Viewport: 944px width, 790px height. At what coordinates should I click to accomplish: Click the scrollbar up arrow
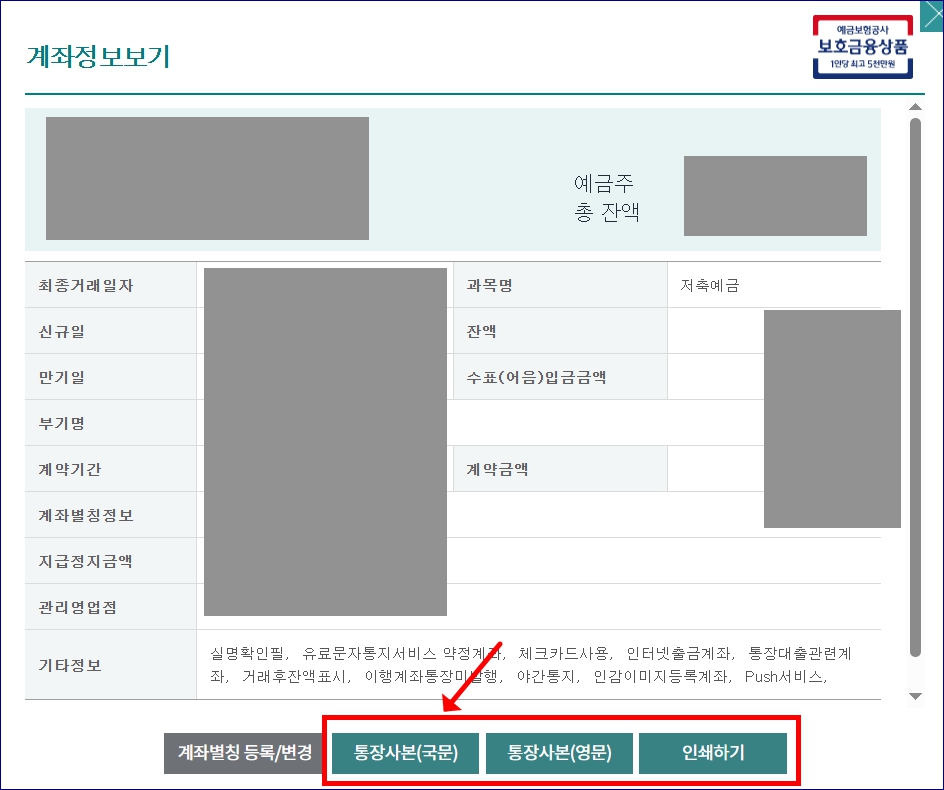point(915,107)
